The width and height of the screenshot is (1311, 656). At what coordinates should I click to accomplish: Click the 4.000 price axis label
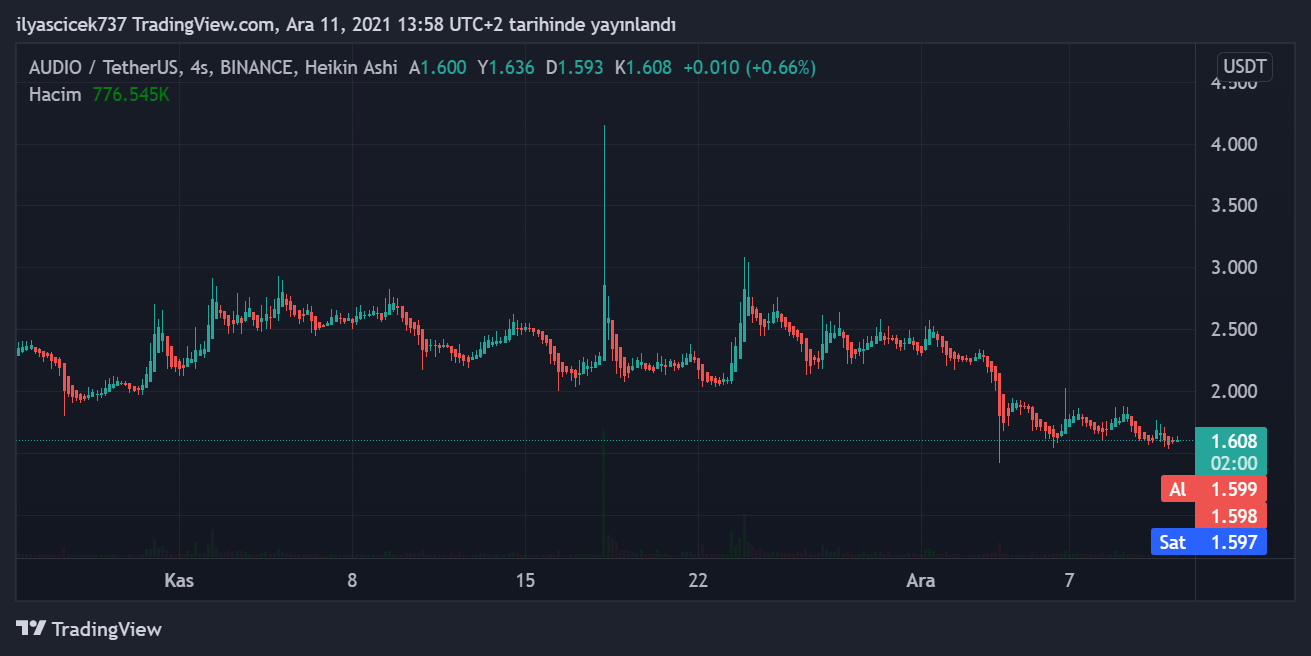[1233, 144]
